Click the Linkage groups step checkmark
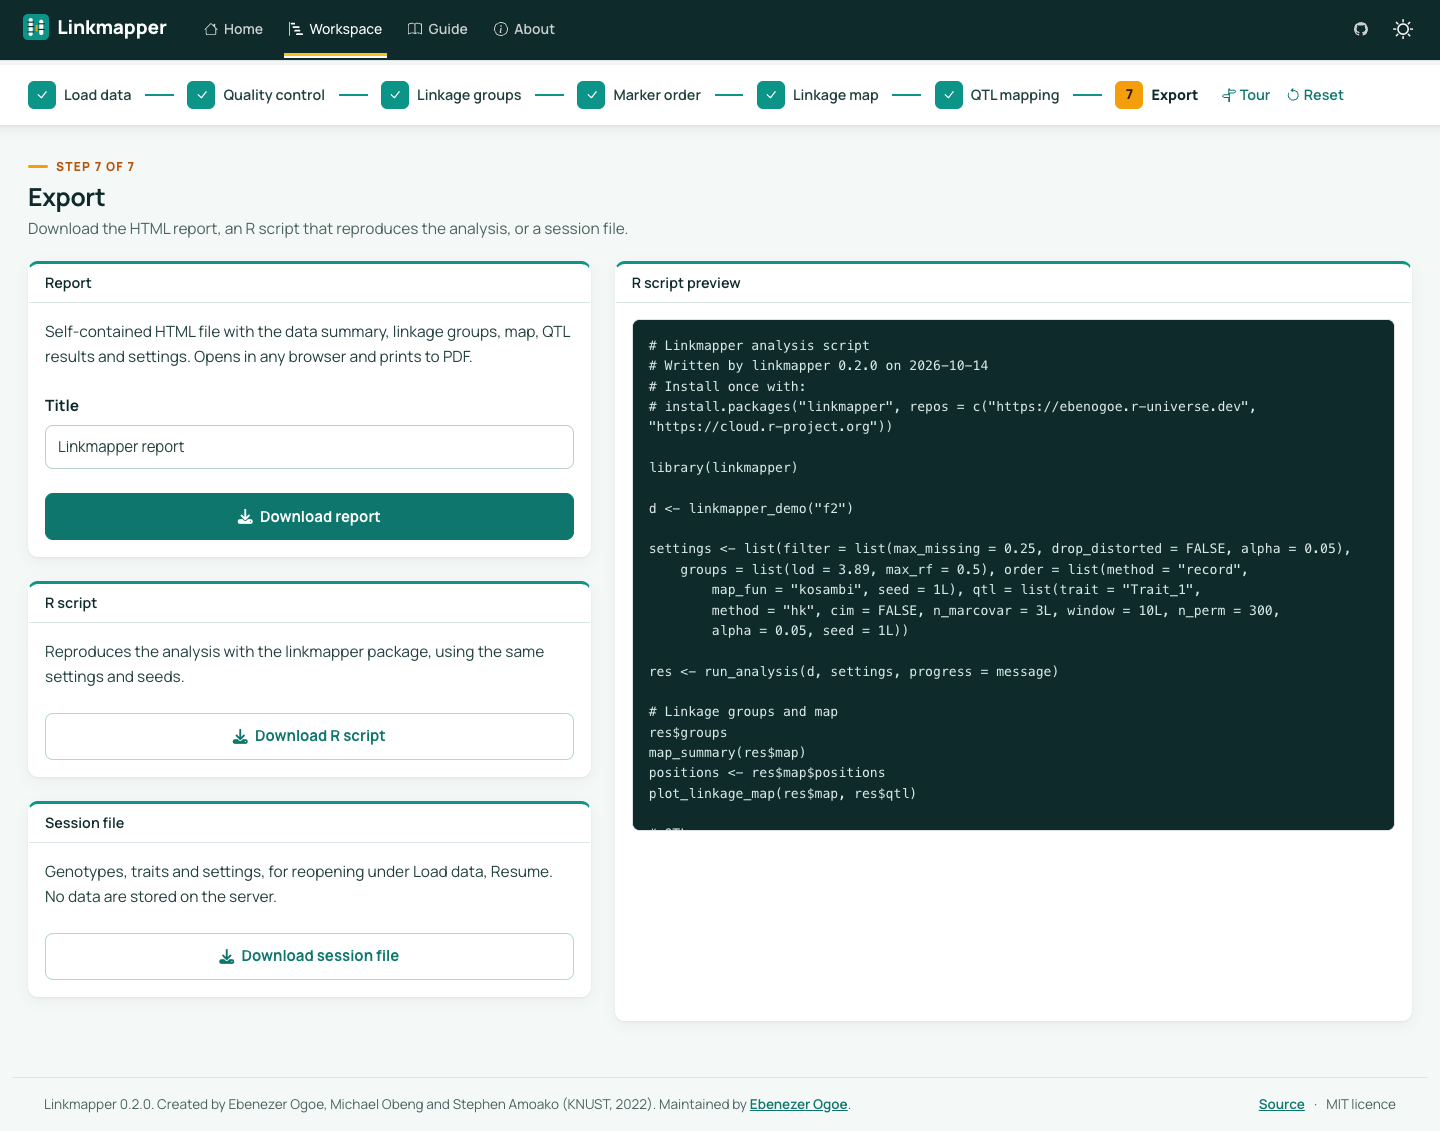 pos(395,95)
